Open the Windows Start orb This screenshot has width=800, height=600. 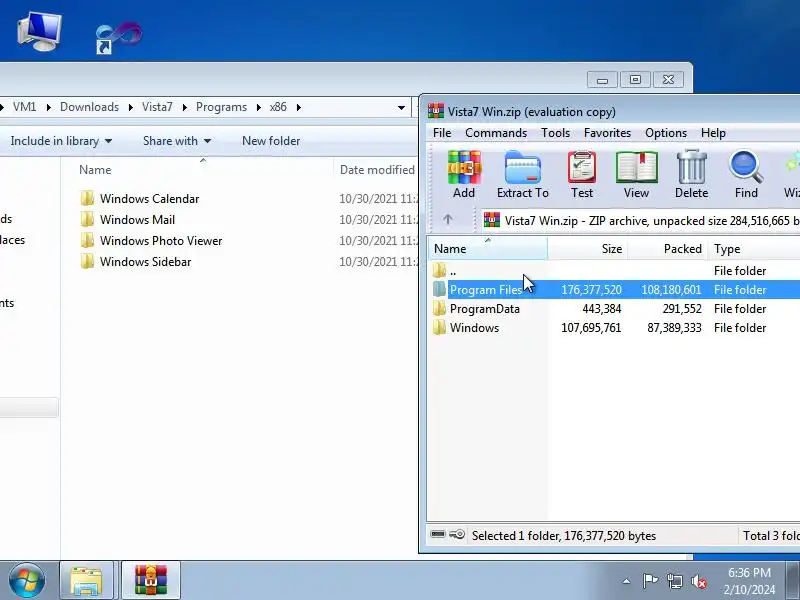(27, 581)
